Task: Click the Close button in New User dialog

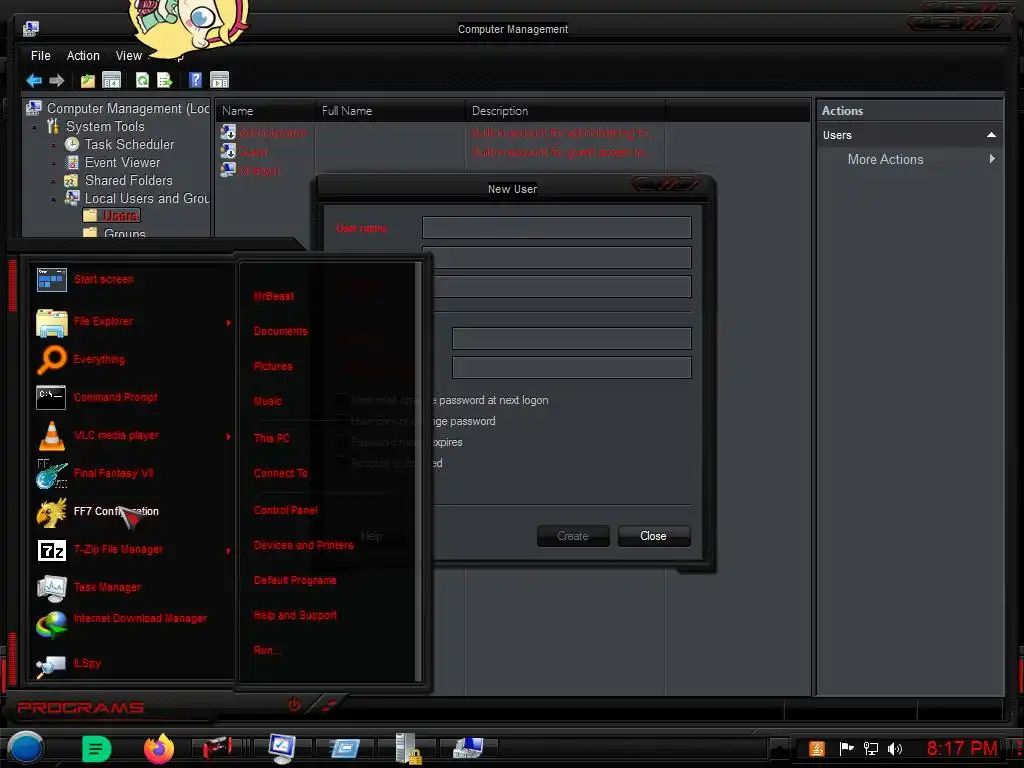Action: tap(654, 536)
